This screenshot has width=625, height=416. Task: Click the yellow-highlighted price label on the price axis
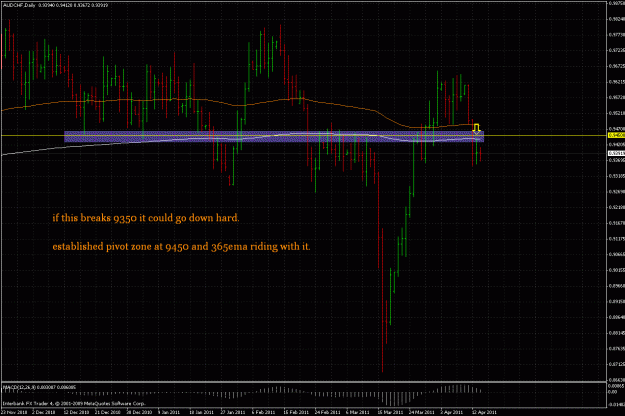616,135
